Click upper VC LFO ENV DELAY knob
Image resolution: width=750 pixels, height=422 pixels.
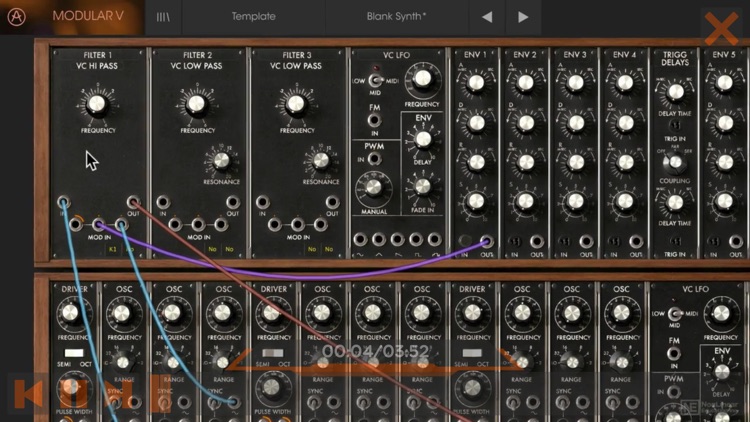pyautogui.click(x=423, y=139)
